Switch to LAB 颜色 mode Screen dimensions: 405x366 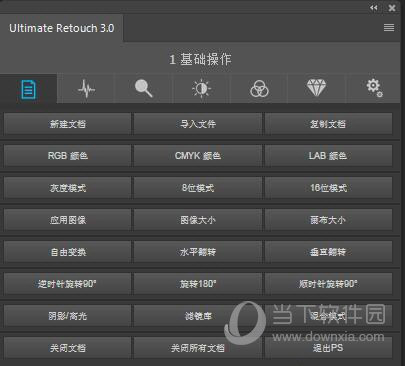tap(328, 156)
